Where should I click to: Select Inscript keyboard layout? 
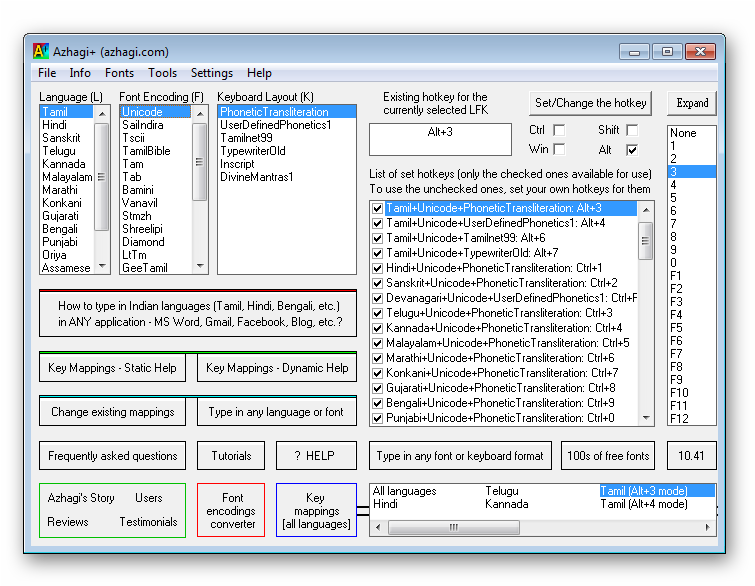pos(286,164)
